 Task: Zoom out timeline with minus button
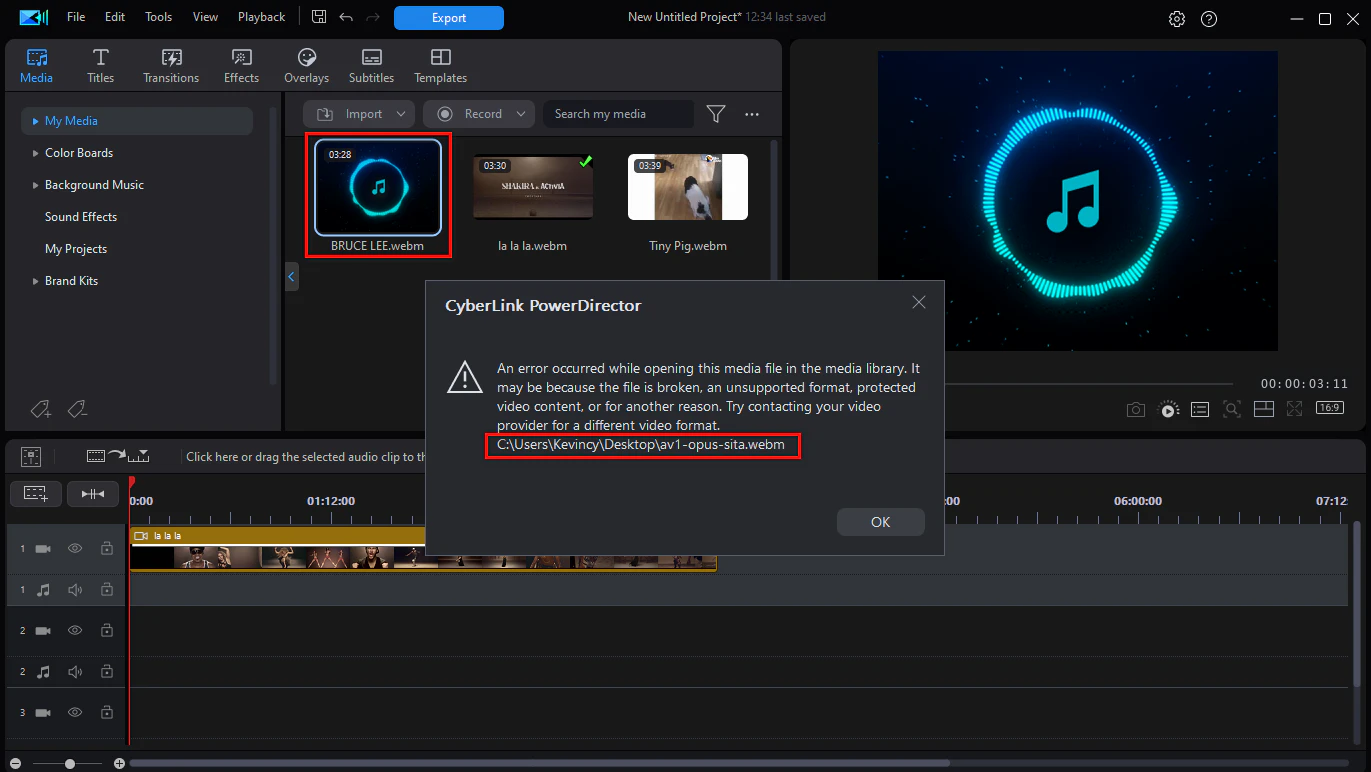(x=15, y=764)
